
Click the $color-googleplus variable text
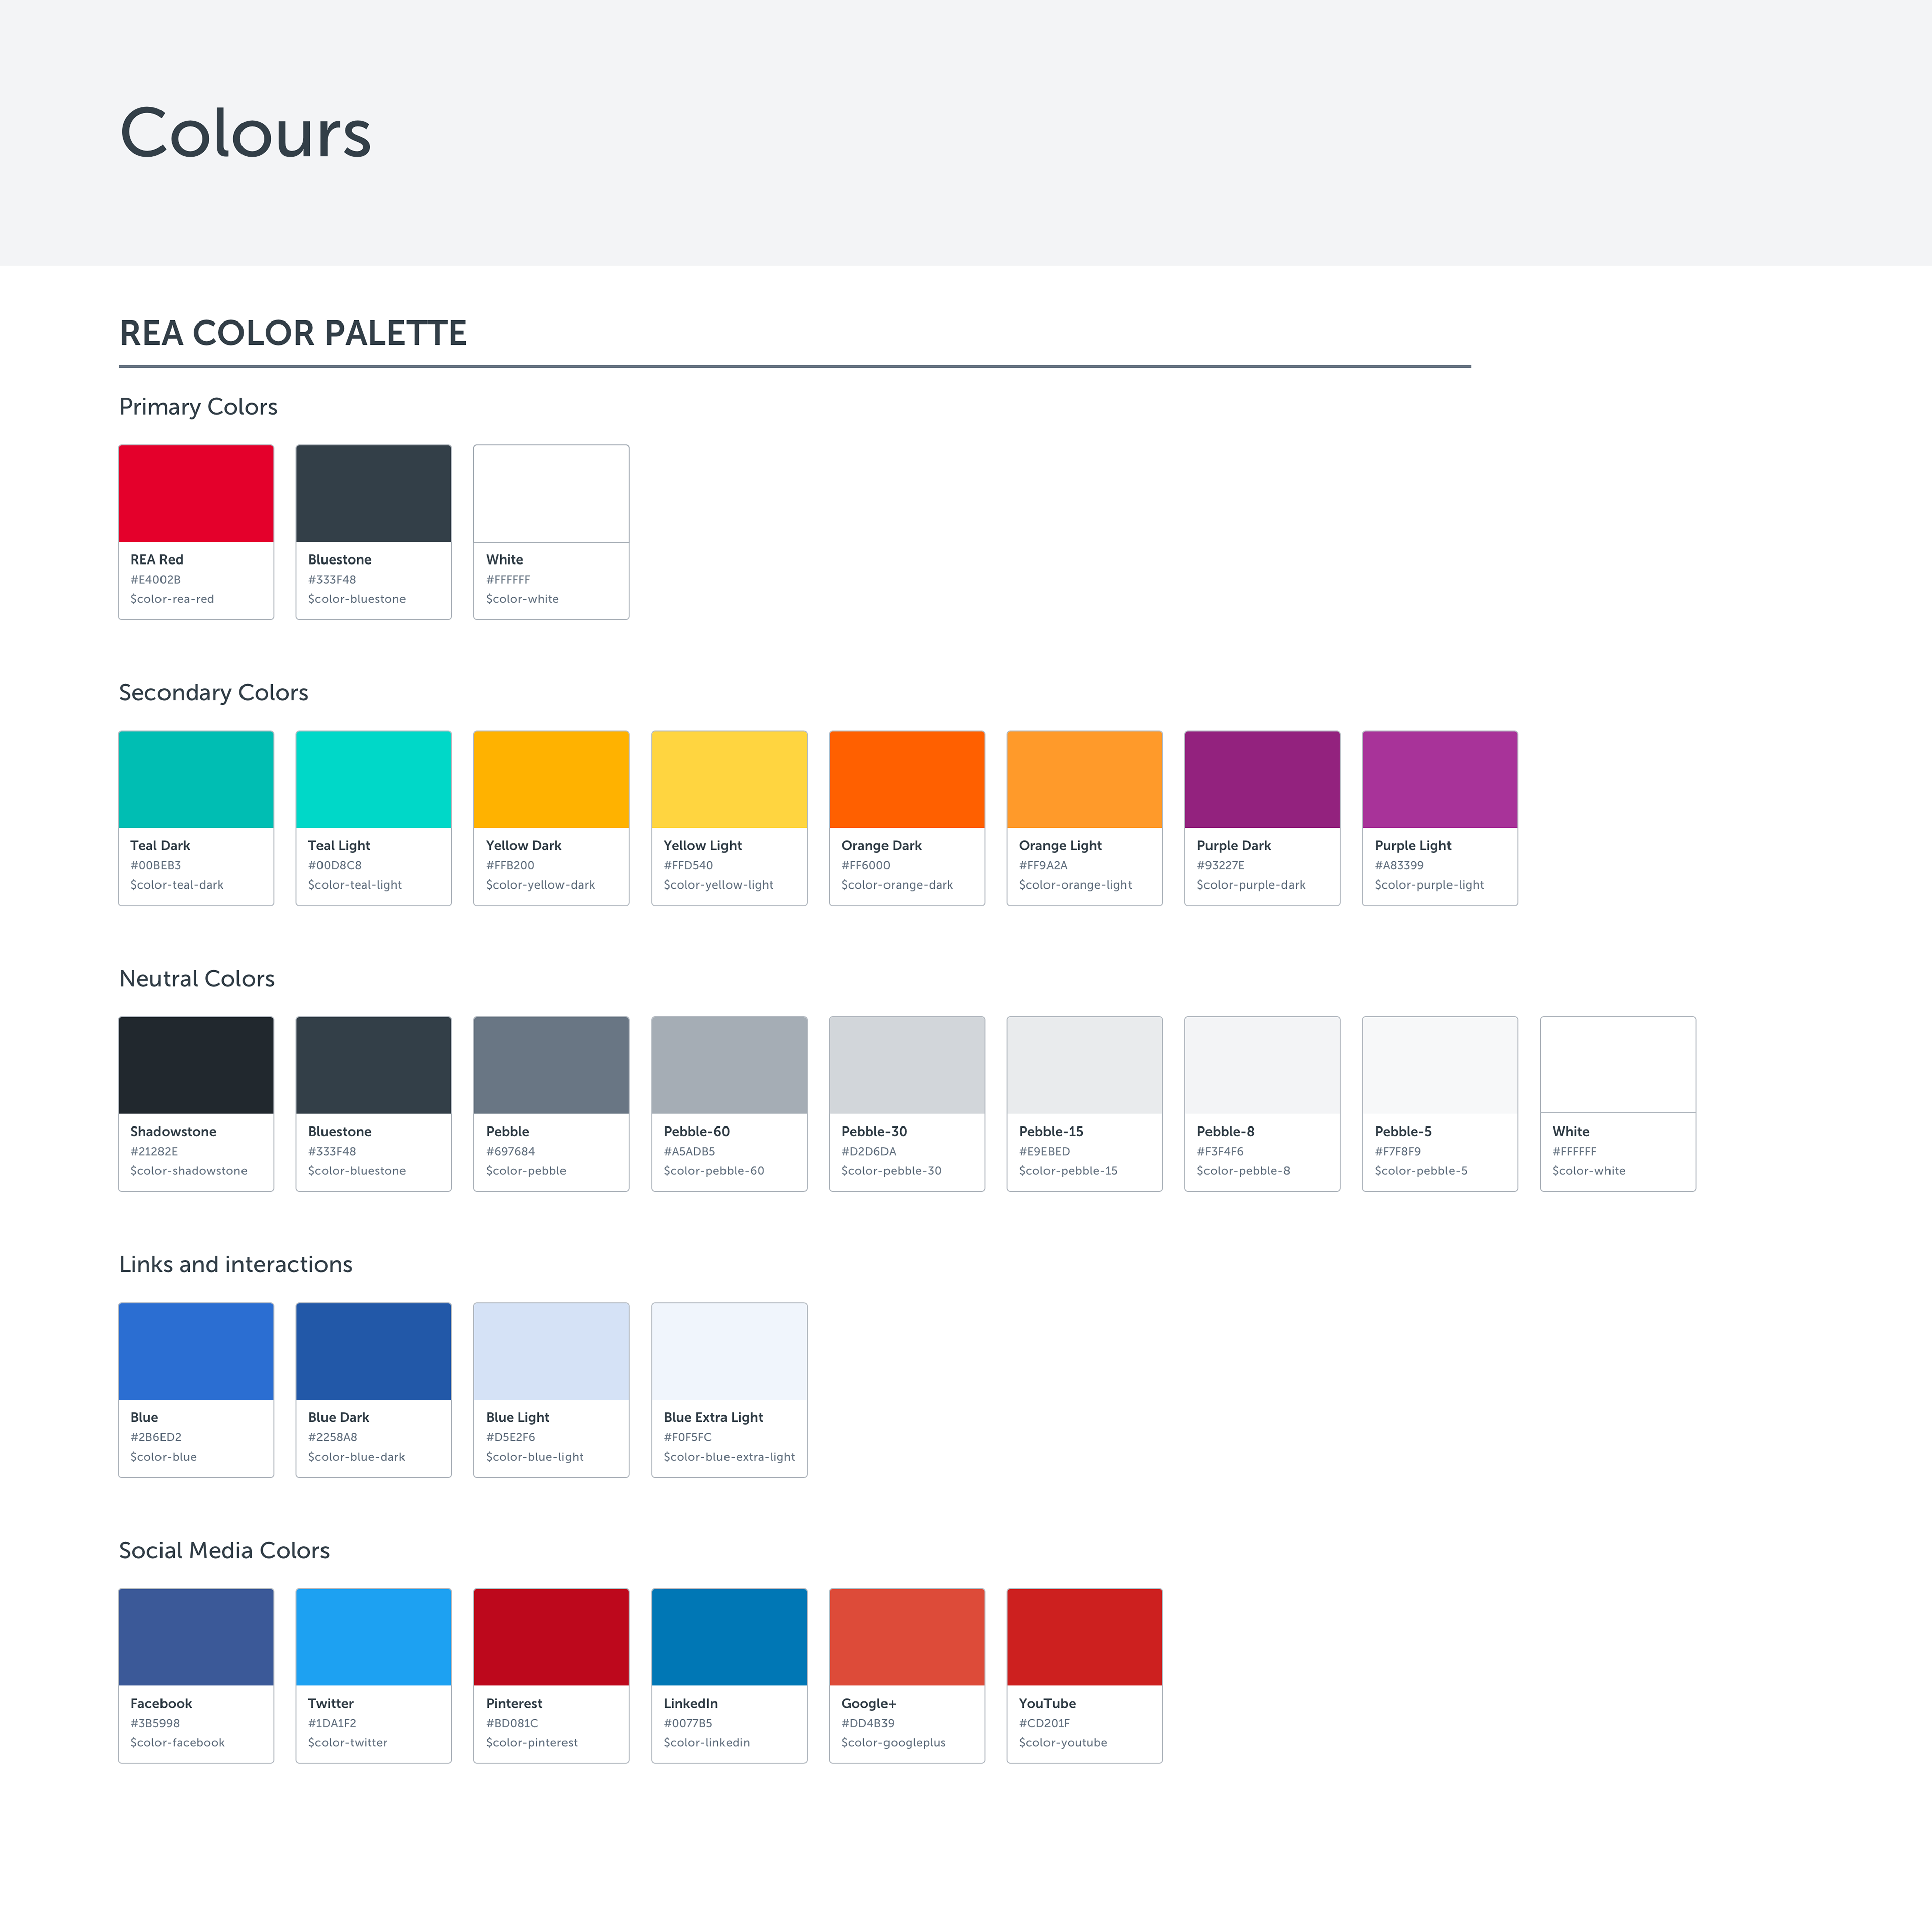pyautogui.click(x=893, y=1743)
